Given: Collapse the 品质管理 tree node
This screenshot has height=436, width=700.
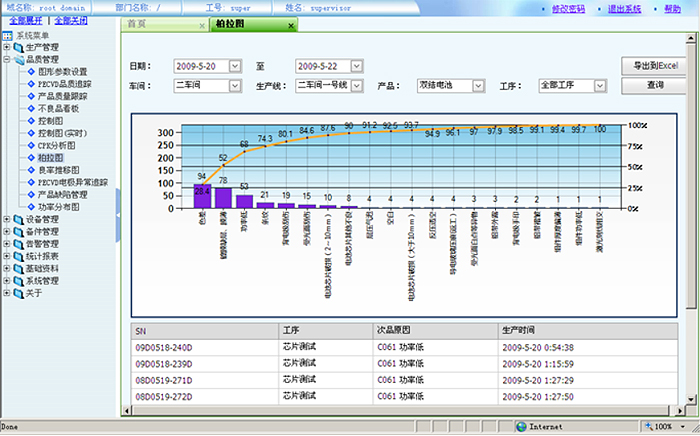Looking at the screenshot, I should [x=7, y=59].
